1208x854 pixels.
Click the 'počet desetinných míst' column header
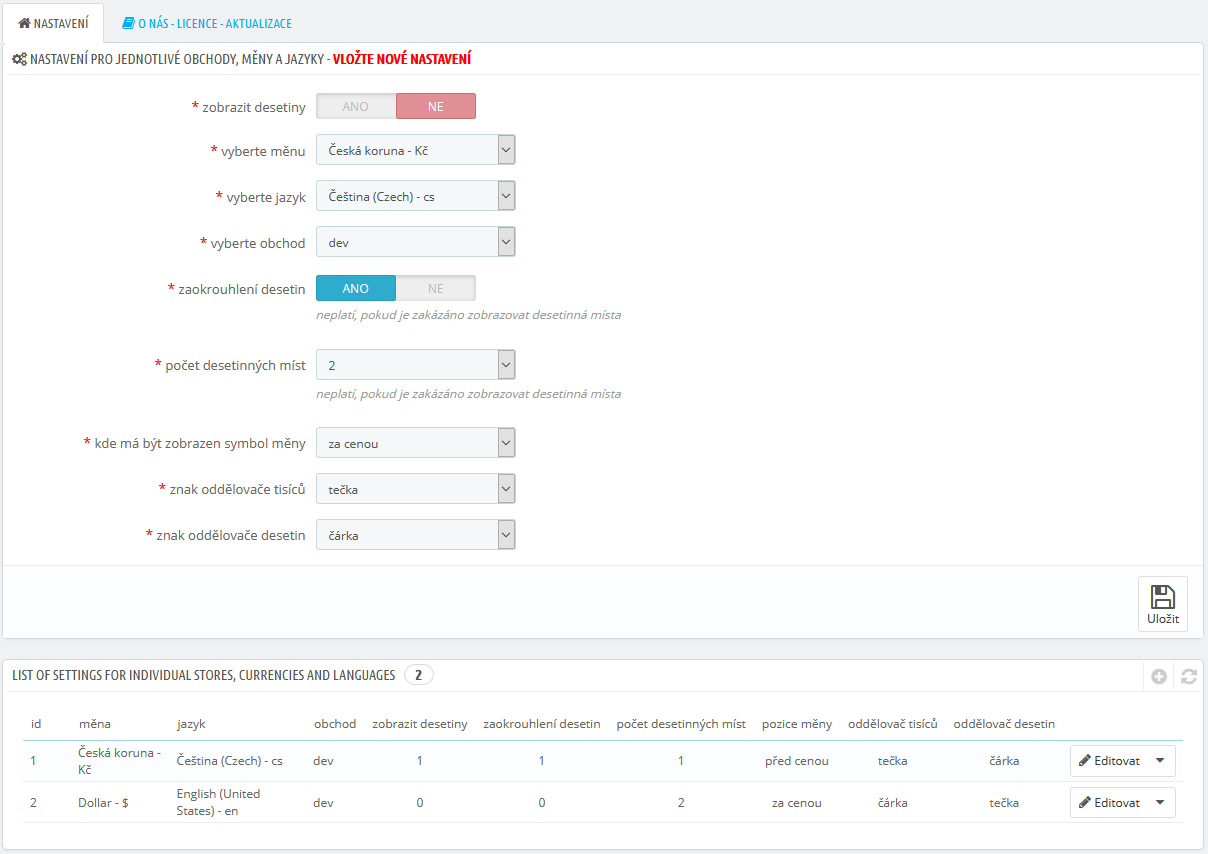681,724
